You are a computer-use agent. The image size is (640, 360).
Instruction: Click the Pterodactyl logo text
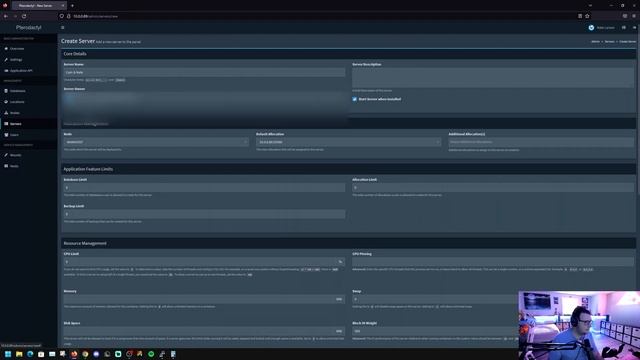(29, 27)
